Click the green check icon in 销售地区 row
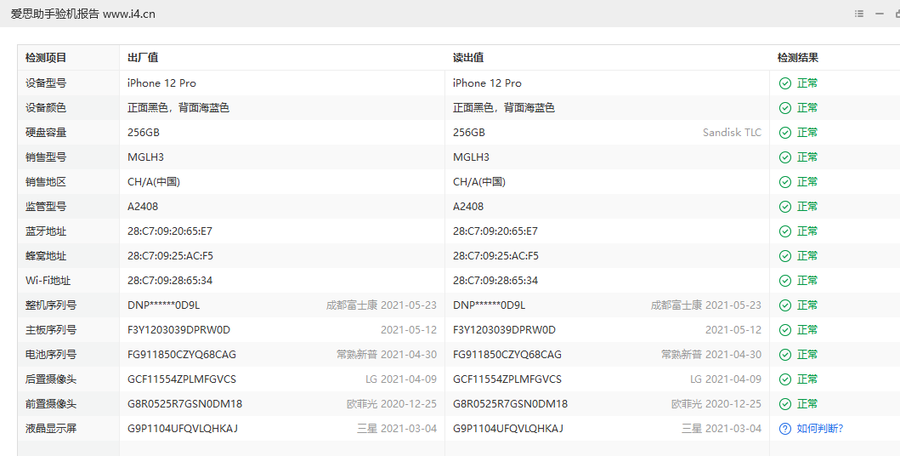This screenshot has width=900, height=456. (785, 182)
